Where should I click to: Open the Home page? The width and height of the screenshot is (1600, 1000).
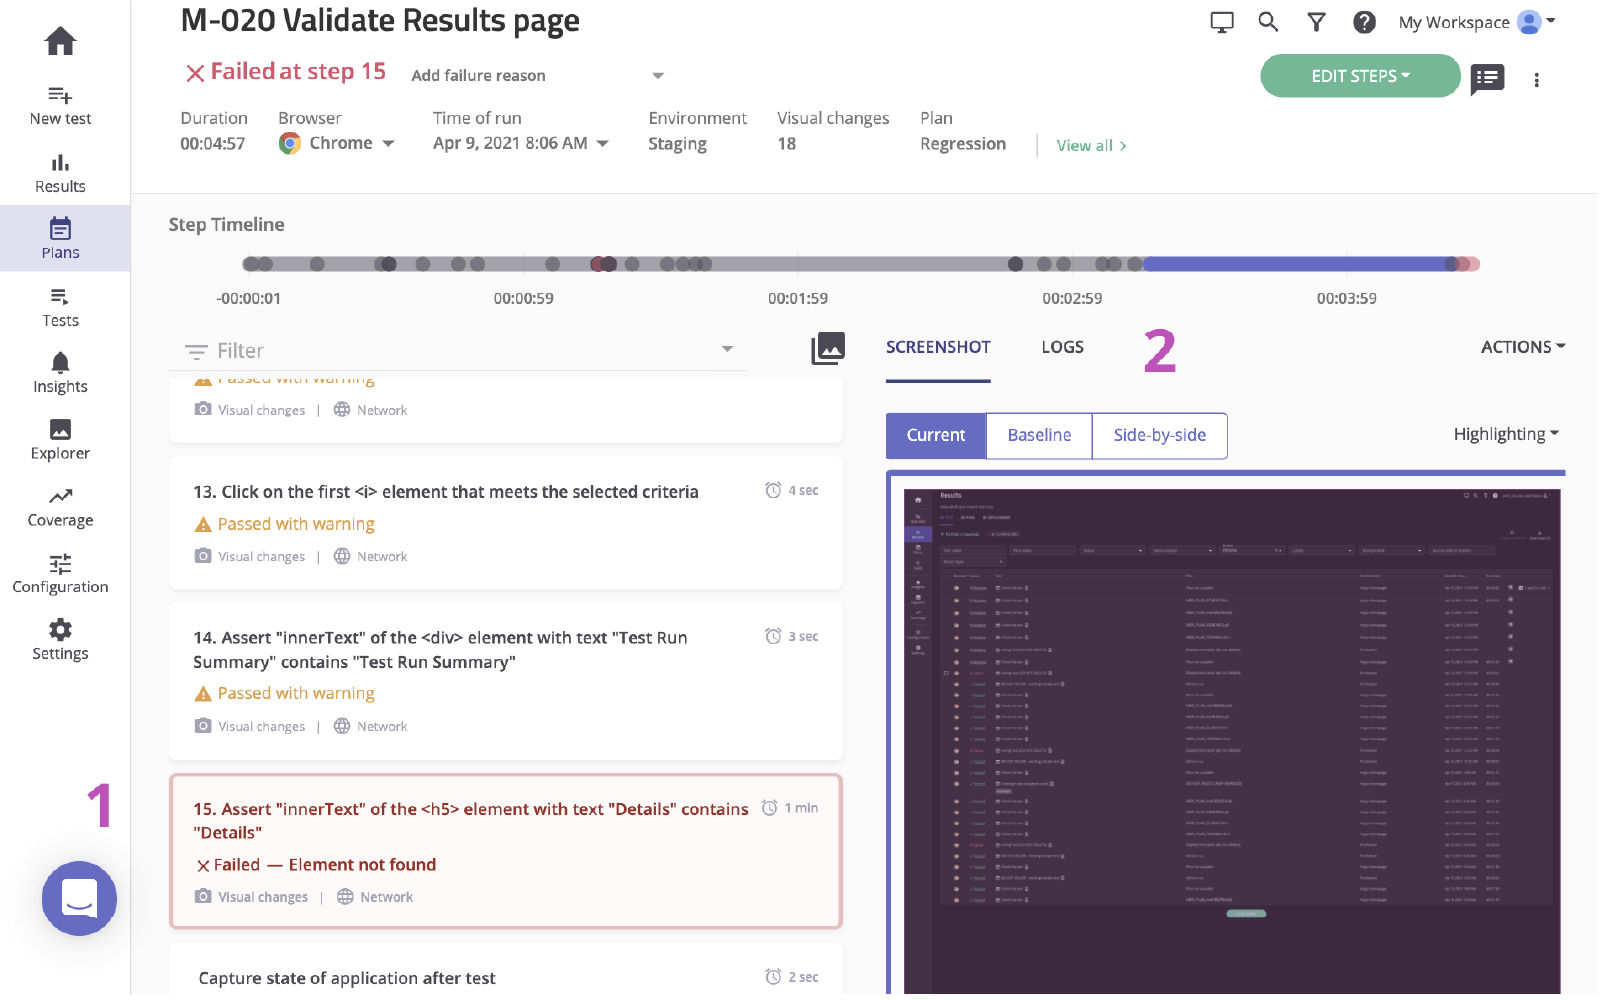60,40
